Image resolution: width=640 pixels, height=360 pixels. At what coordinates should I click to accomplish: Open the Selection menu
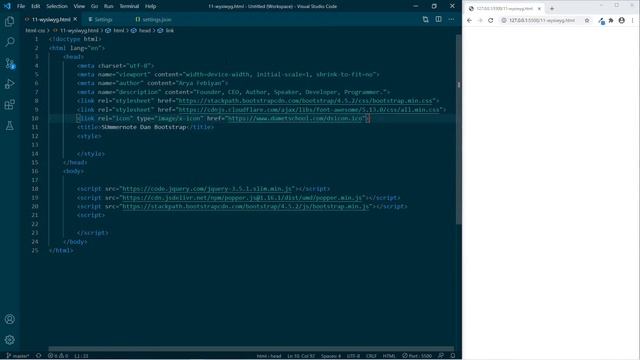[x=57, y=6]
